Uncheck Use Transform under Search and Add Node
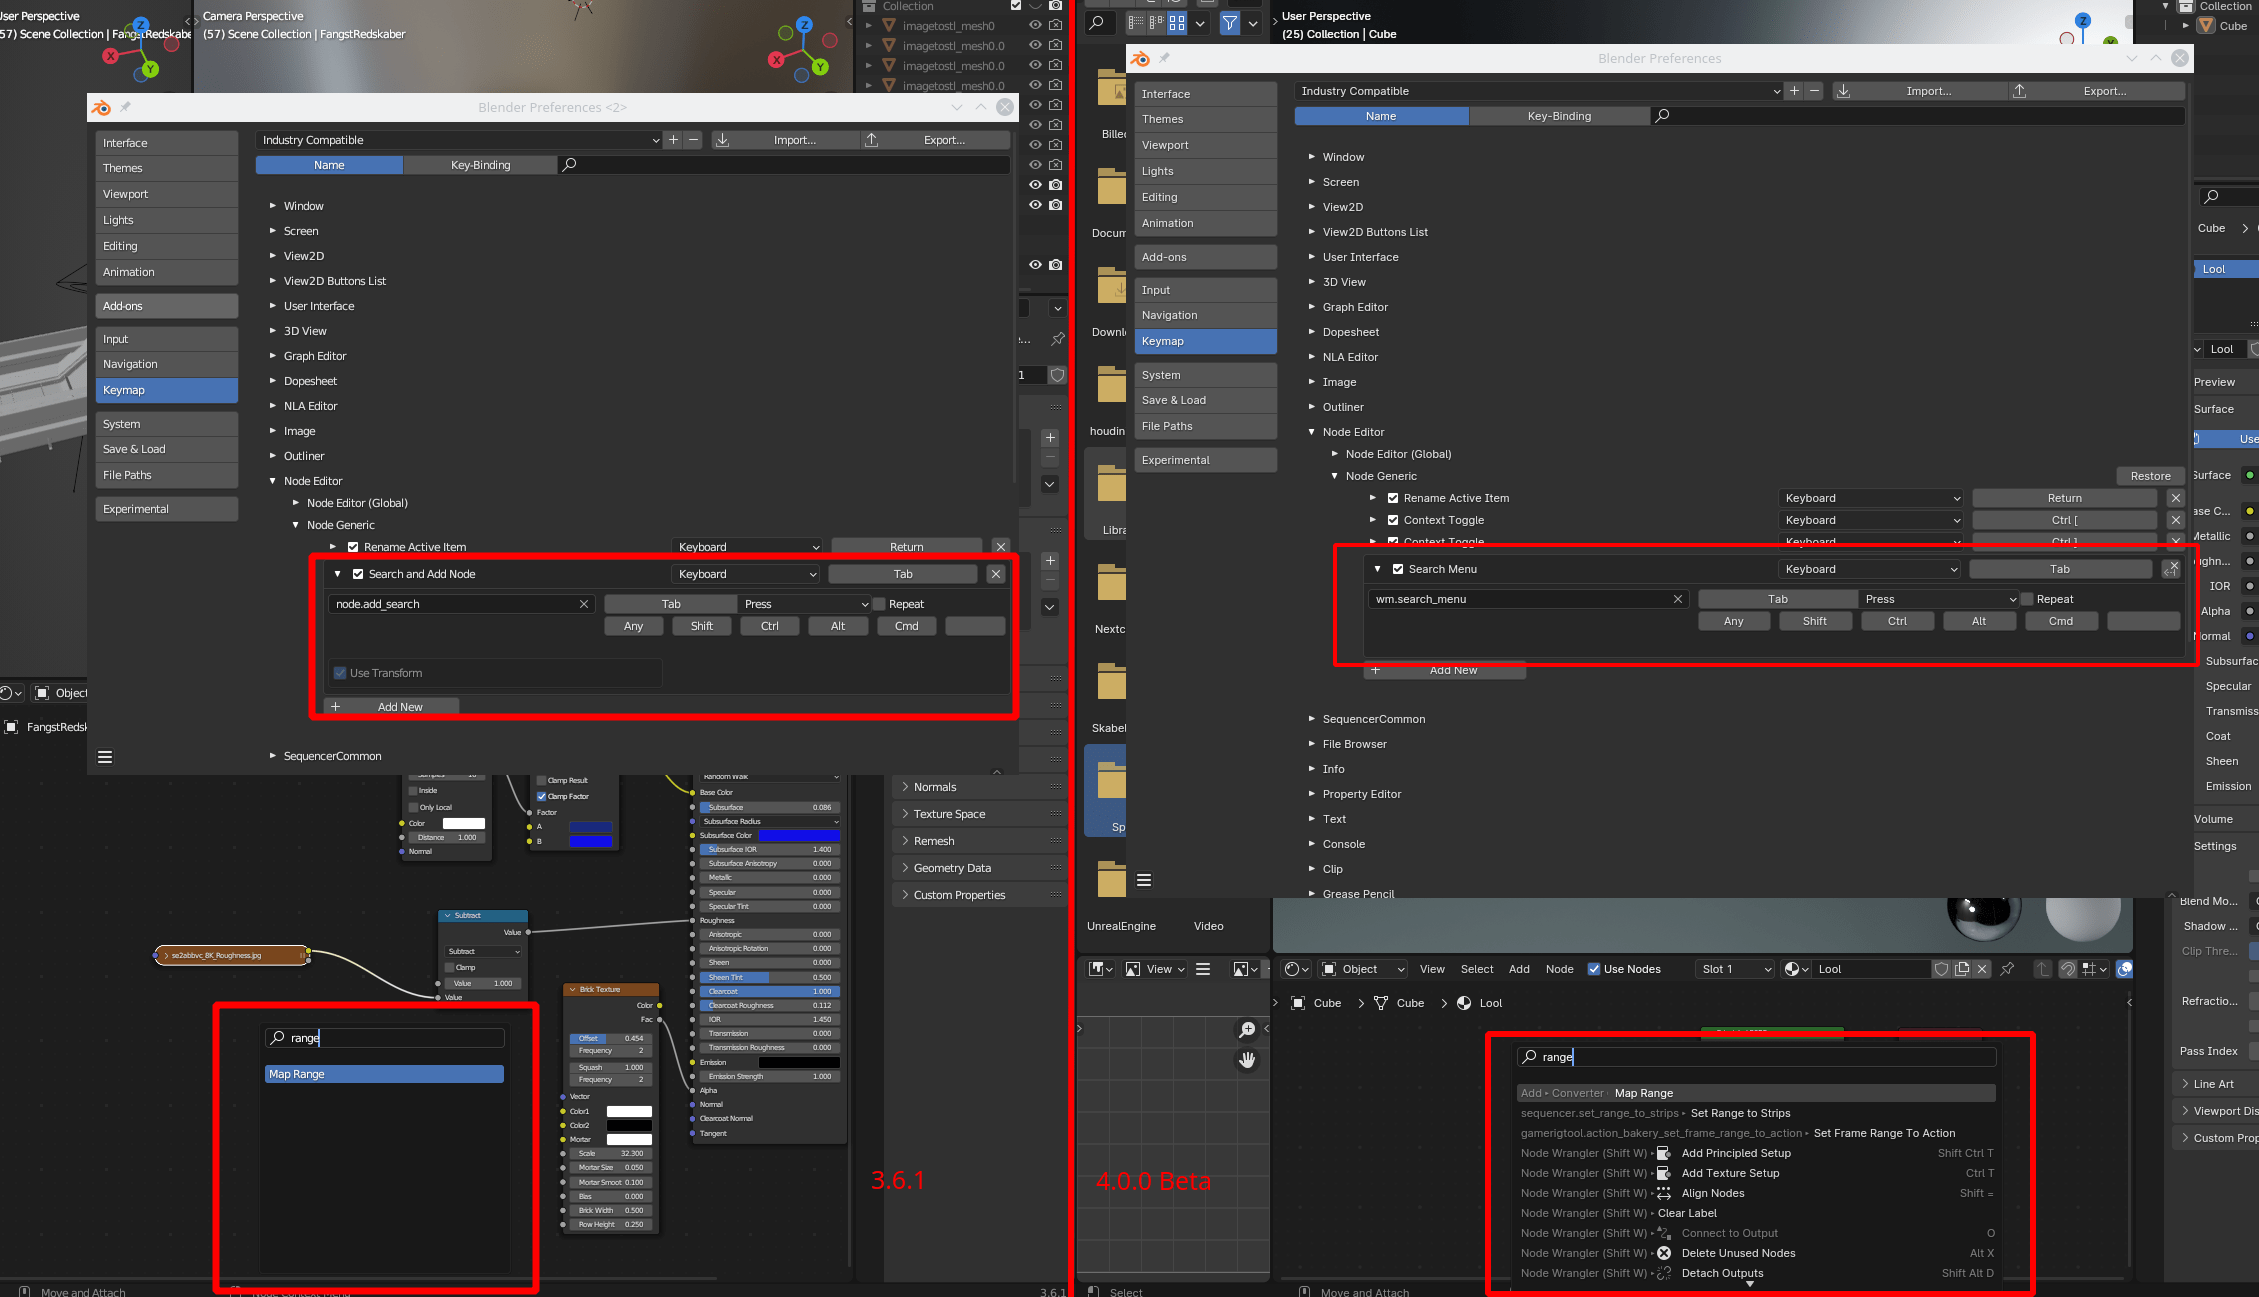Viewport: 2259px width, 1297px height. [341, 672]
